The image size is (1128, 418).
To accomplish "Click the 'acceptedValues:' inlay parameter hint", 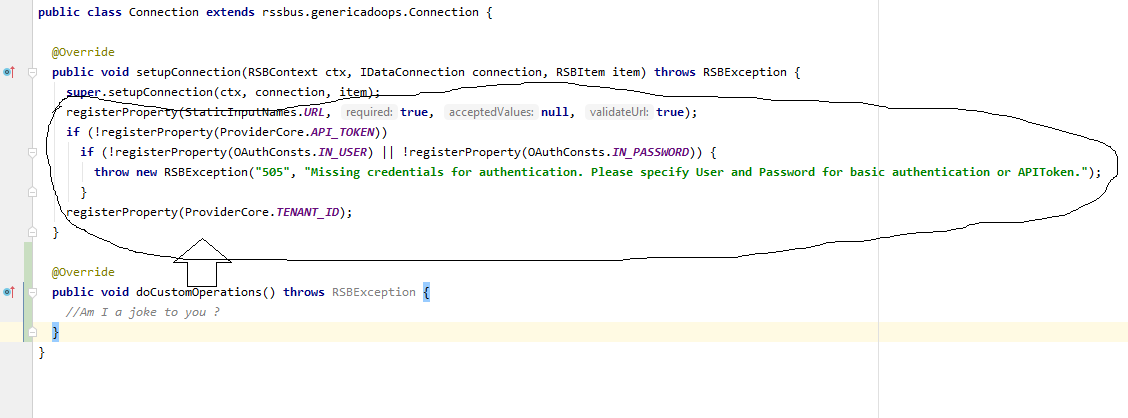I will pos(490,112).
